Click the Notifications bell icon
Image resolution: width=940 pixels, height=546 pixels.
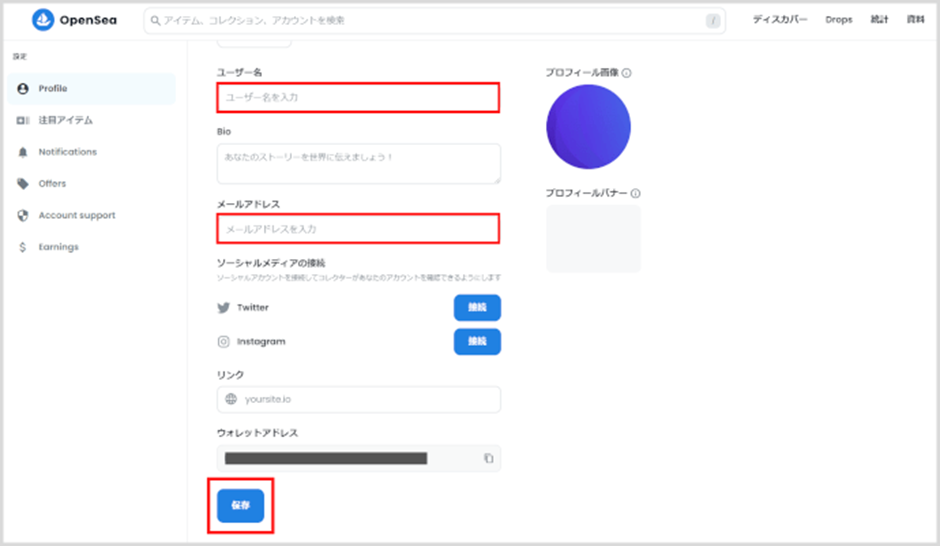(23, 152)
